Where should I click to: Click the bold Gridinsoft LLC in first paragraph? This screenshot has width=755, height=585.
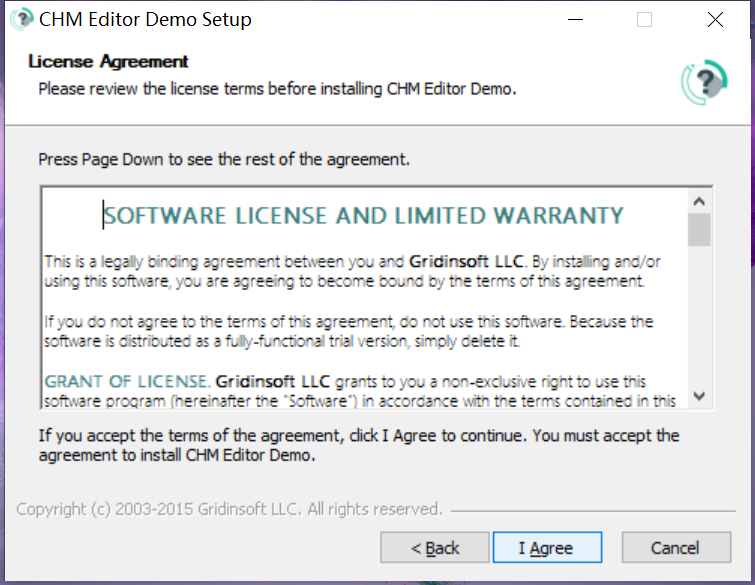pyautogui.click(x=466, y=261)
